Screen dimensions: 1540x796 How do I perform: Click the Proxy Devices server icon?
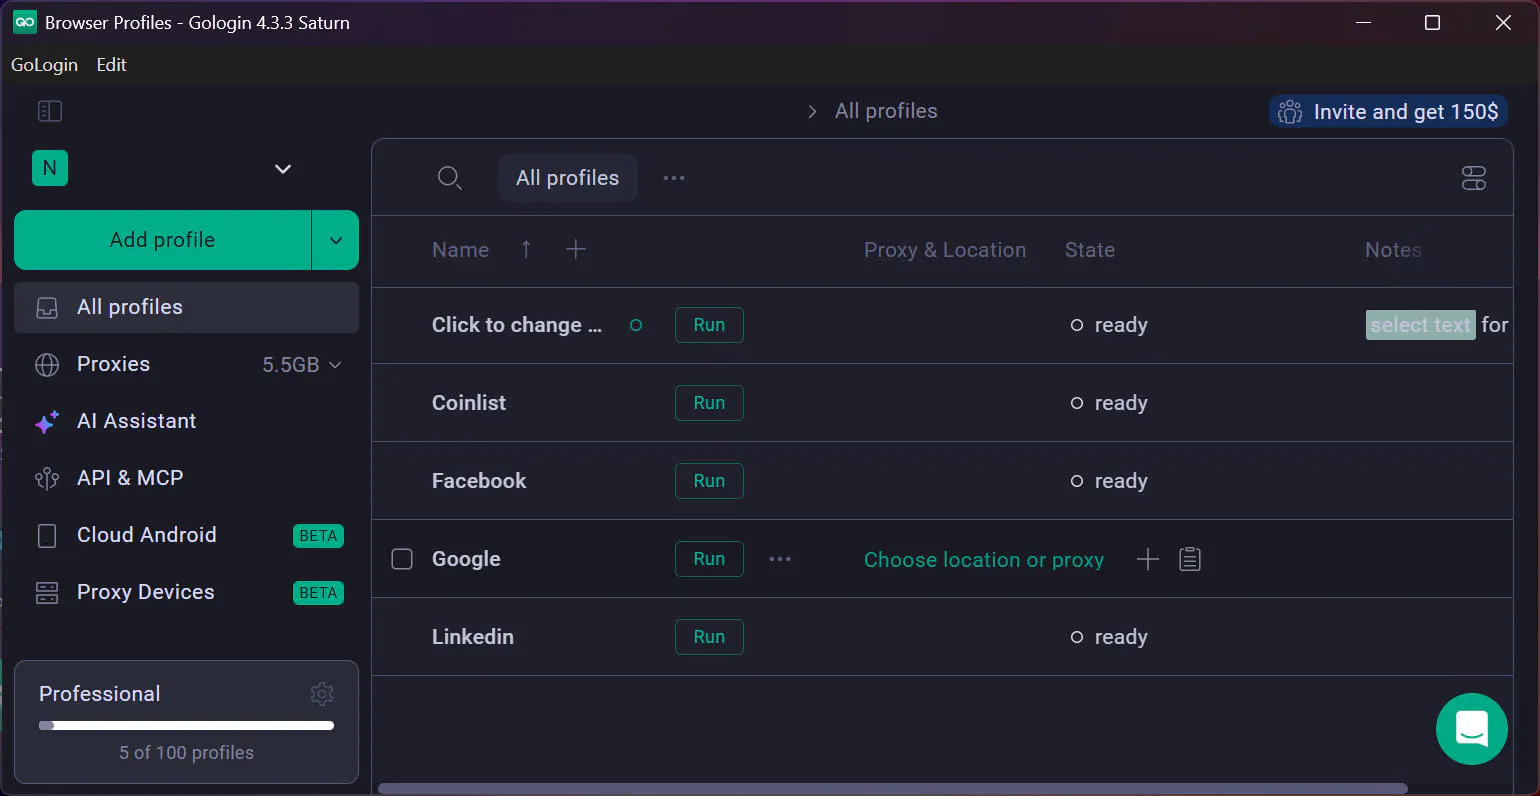47,593
